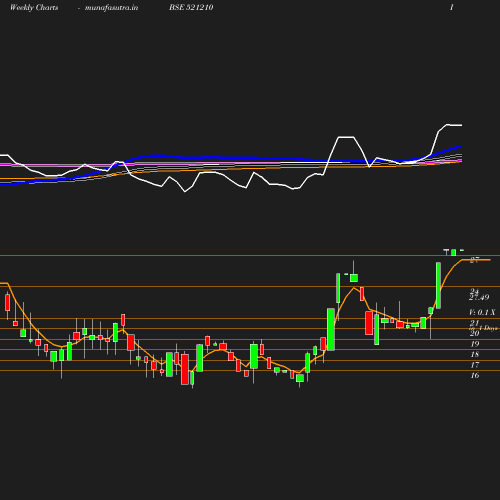500x500 pixels.
Task: Click the 'V: 0.1 X' volume label
Action: coord(482,312)
